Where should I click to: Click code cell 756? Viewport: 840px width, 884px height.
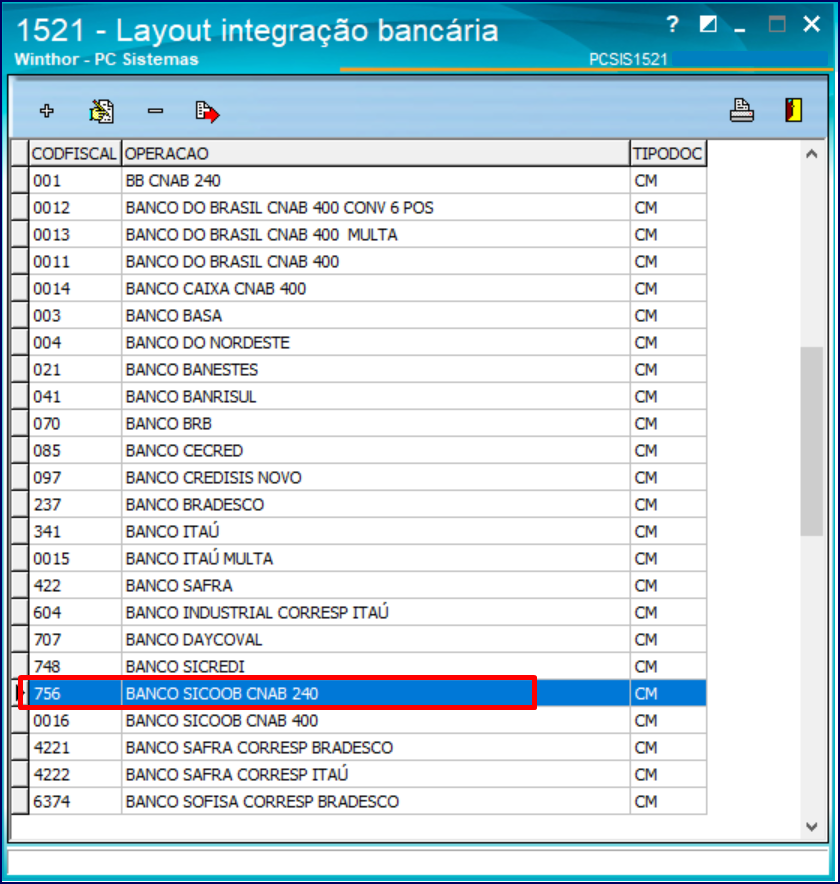click(75, 693)
